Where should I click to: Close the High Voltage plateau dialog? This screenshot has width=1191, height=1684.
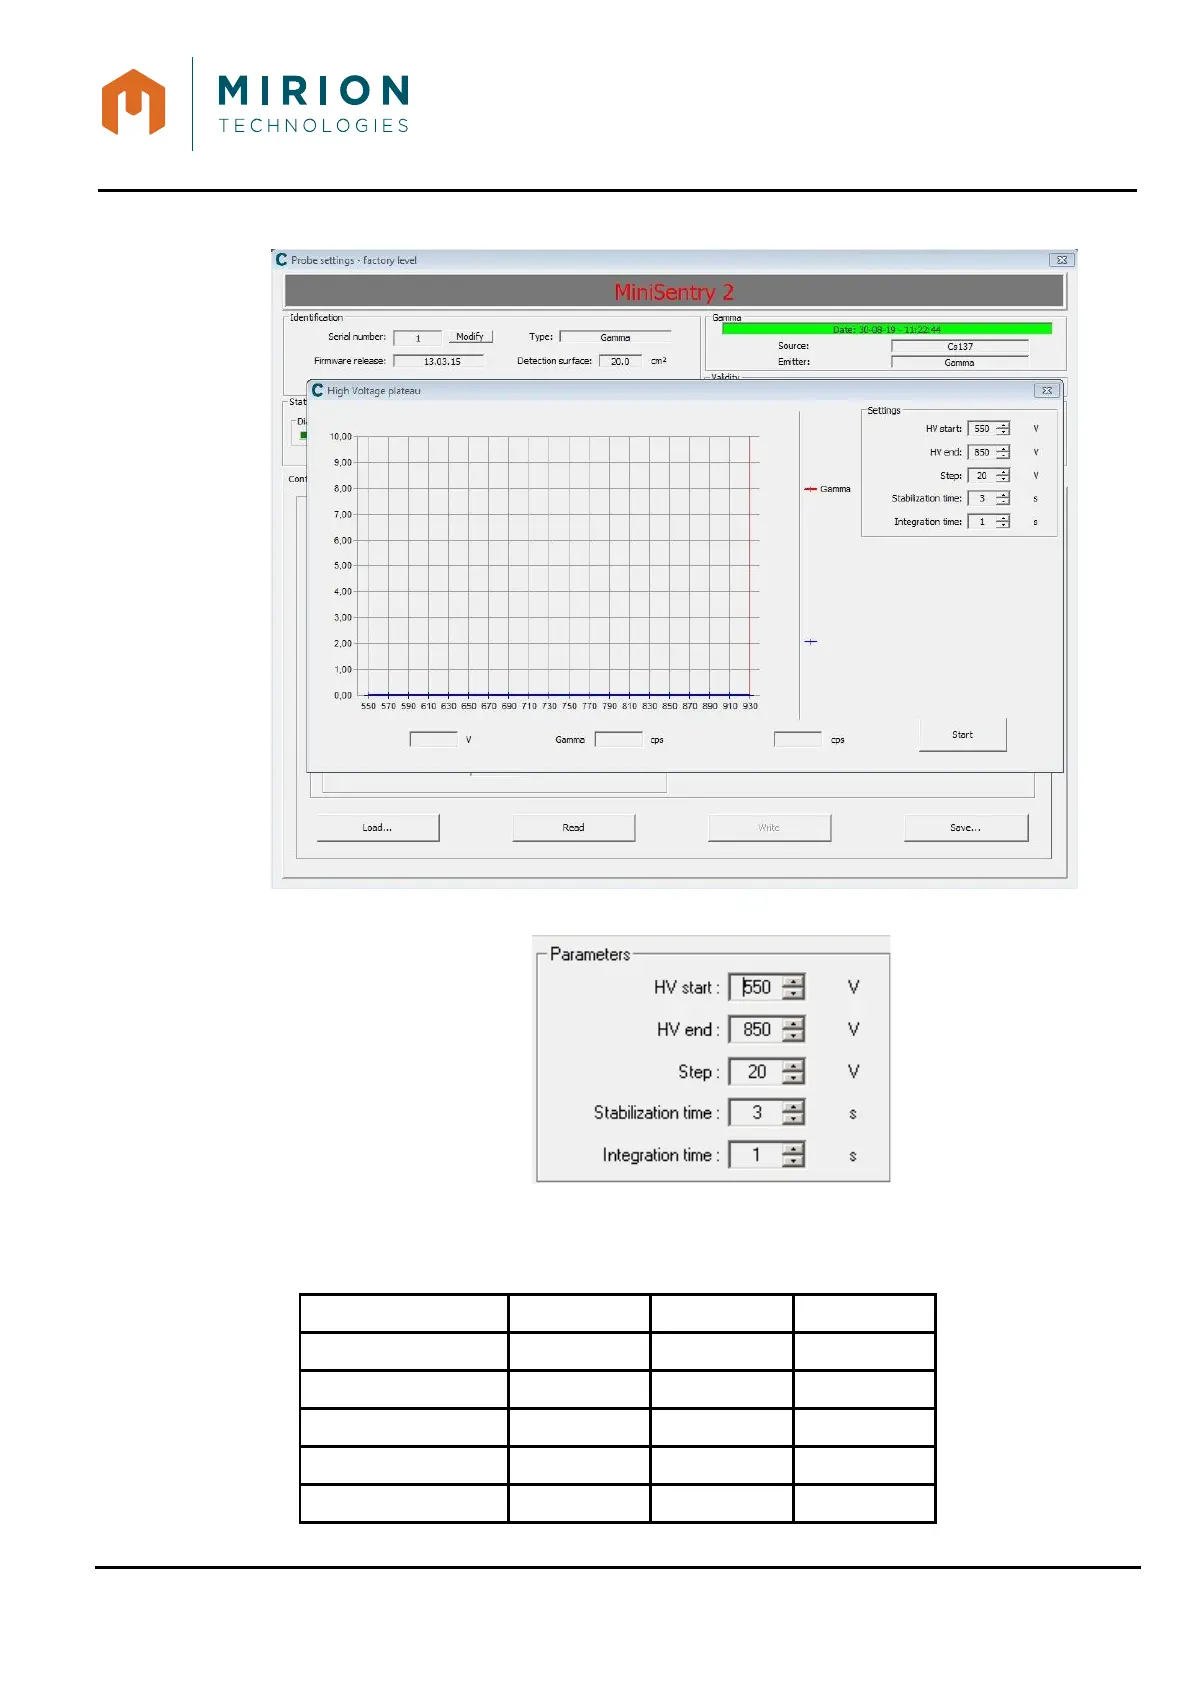[1046, 391]
